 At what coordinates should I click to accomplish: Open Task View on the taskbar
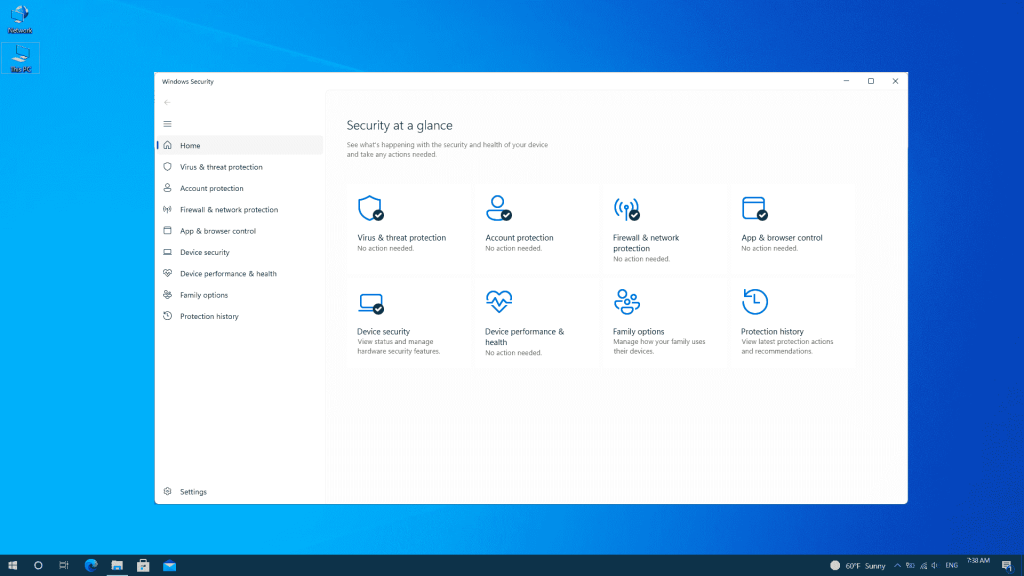point(63,566)
